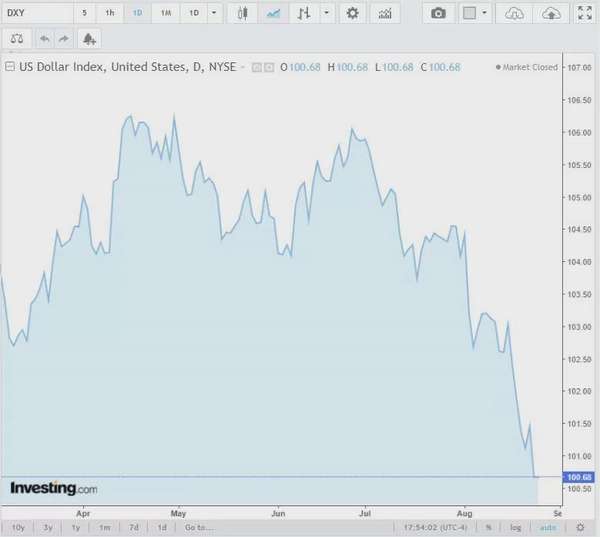Open the axis settings gear at bottom right
Image resolution: width=600 pixels, height=537 pixels.
(x=580, y=528)
